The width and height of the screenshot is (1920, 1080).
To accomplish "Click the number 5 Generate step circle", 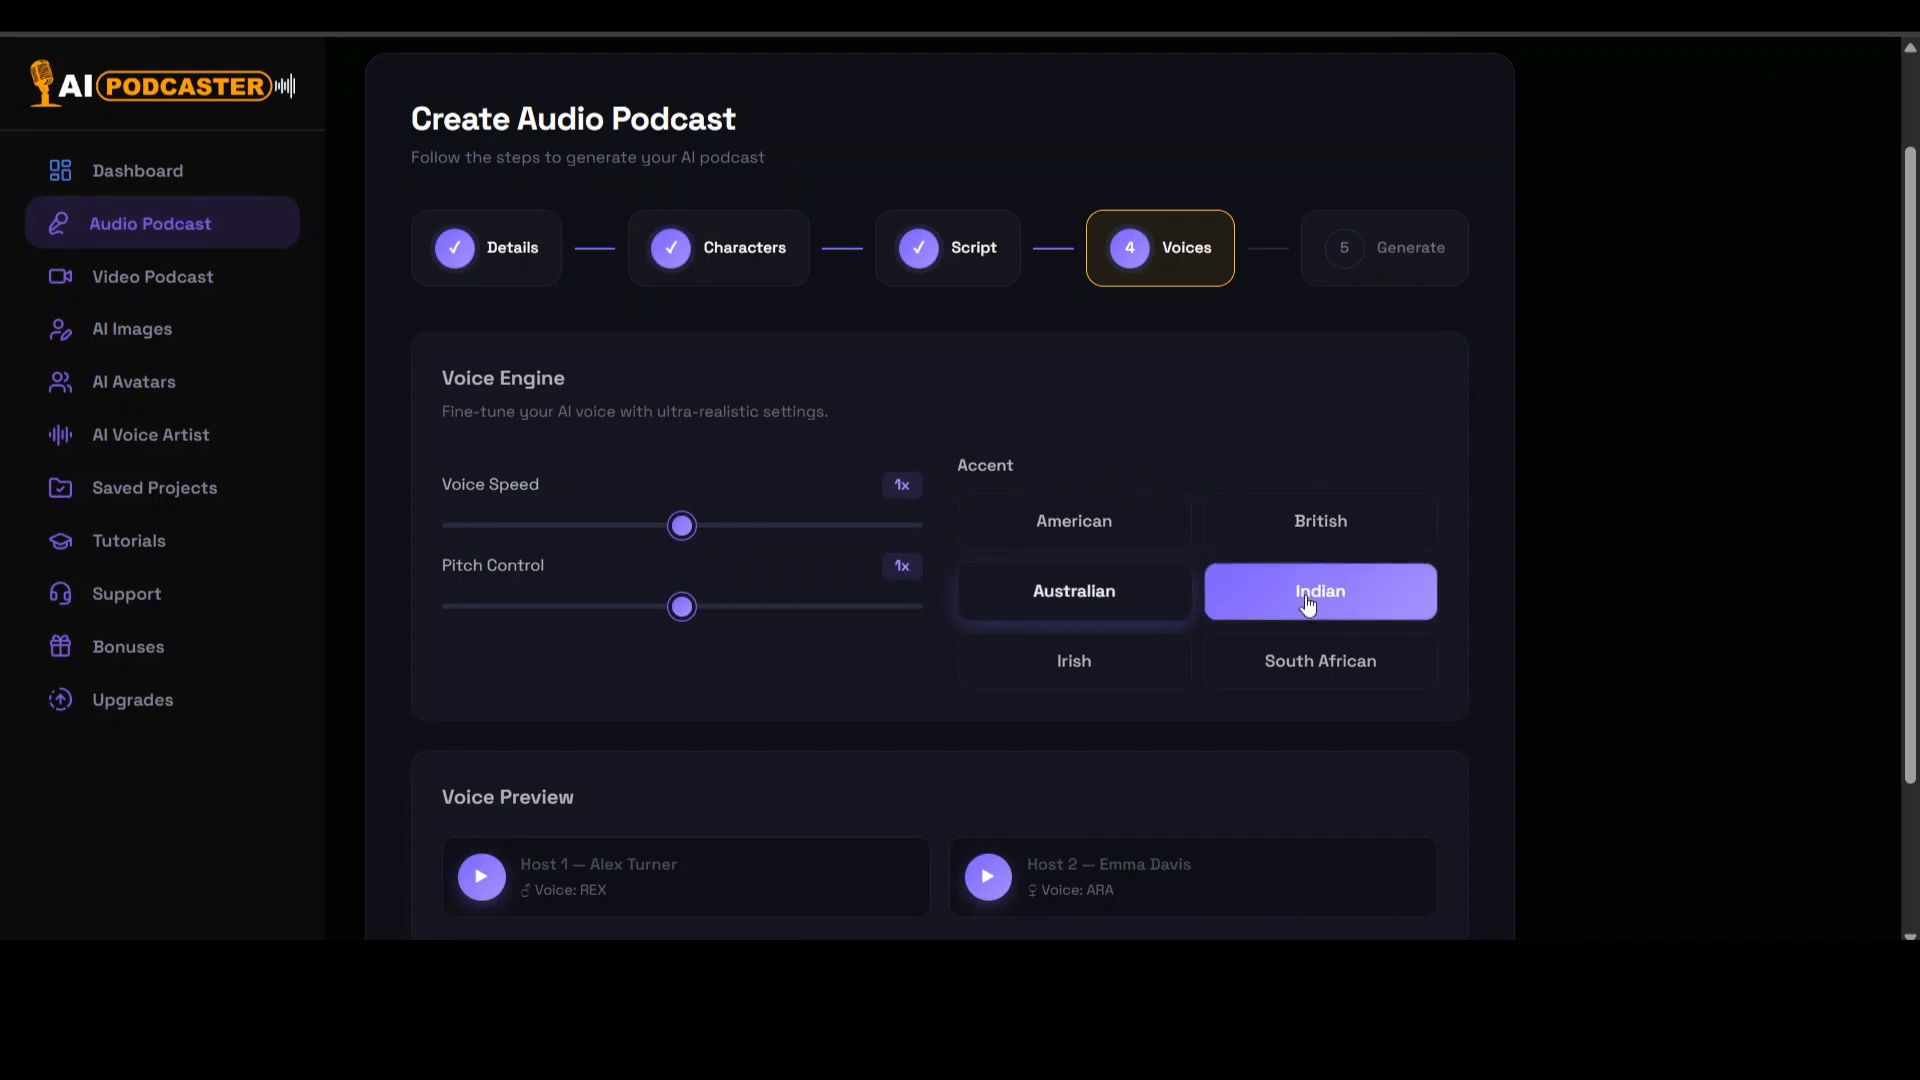I will tap(1344, 248).
